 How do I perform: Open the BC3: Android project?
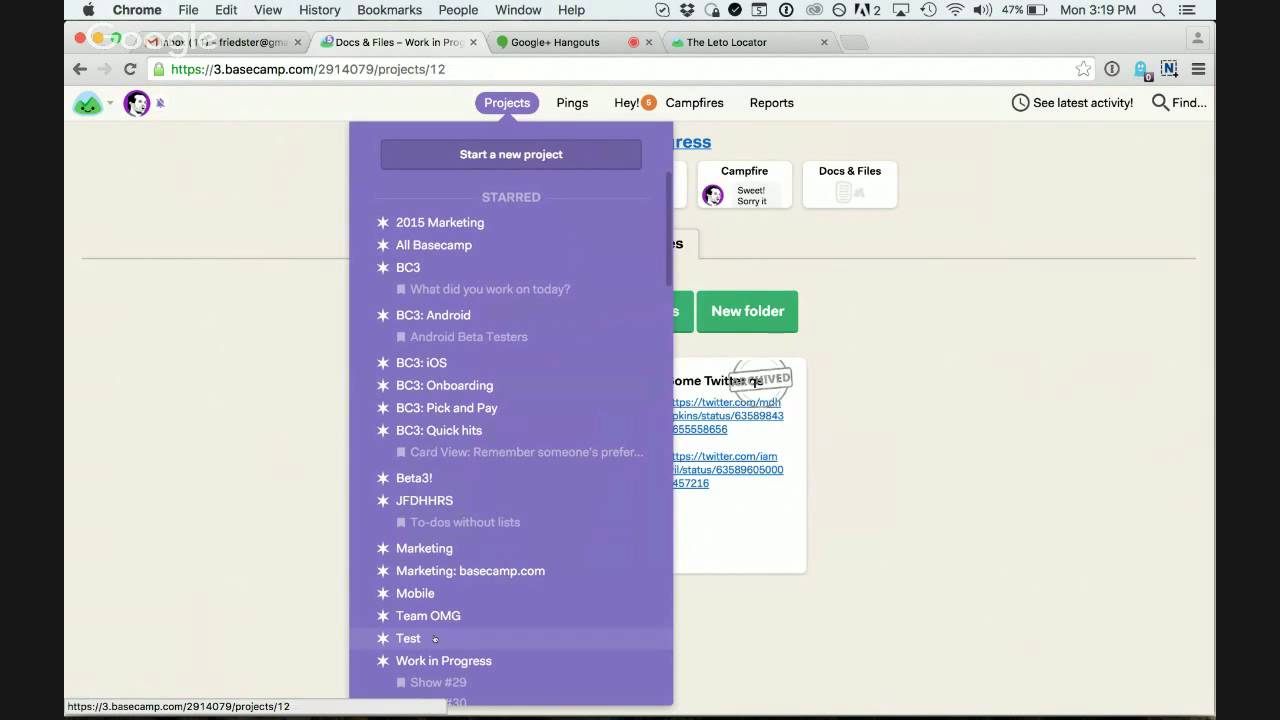pyautogui.click(x=433, y=315)
